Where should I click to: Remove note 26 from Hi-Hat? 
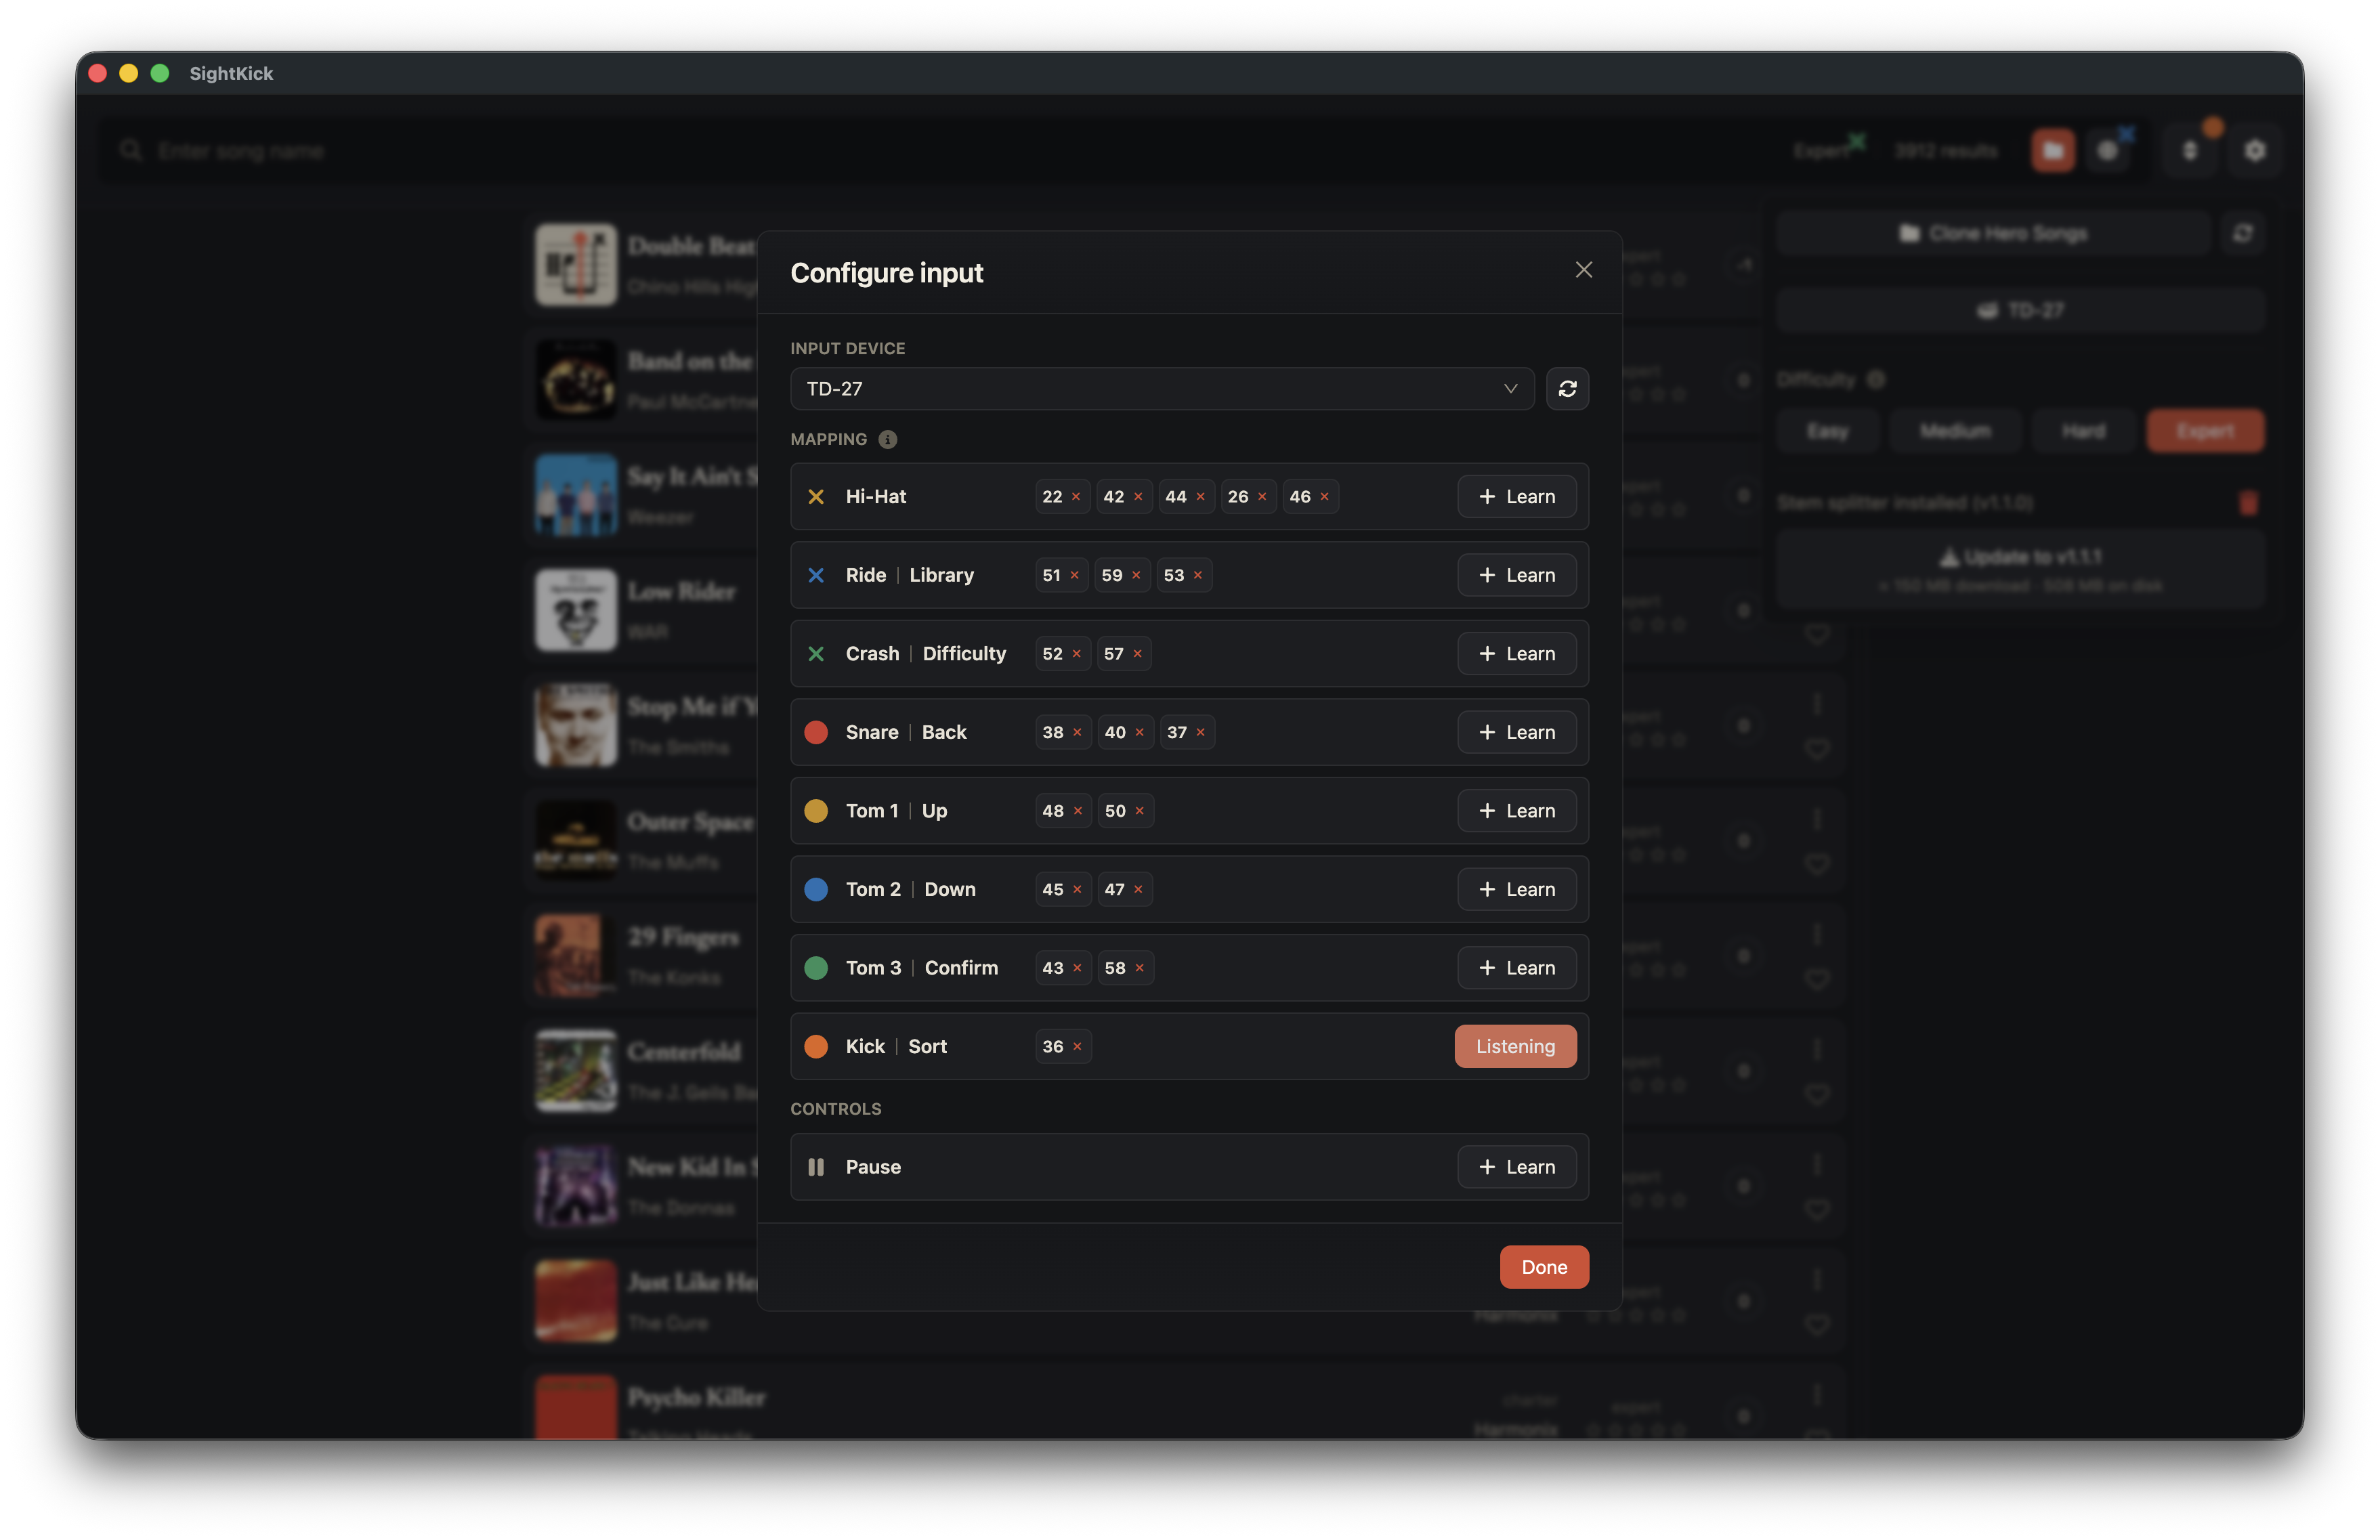point(1262,496)
